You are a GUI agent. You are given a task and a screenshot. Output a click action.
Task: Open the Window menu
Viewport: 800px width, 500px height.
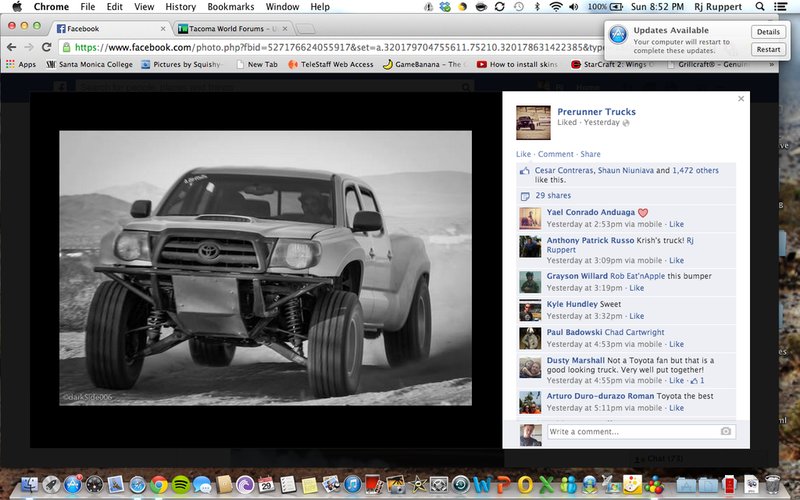coord(282,7)
